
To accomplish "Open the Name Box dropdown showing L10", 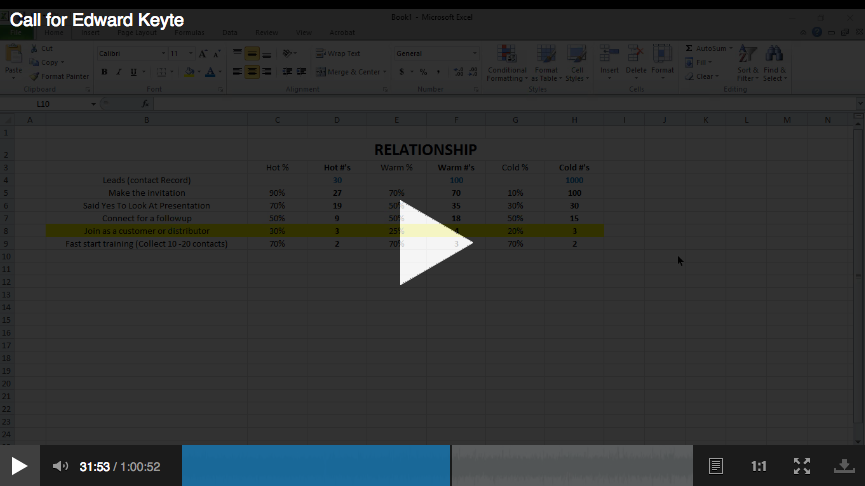I will (93, 104).
